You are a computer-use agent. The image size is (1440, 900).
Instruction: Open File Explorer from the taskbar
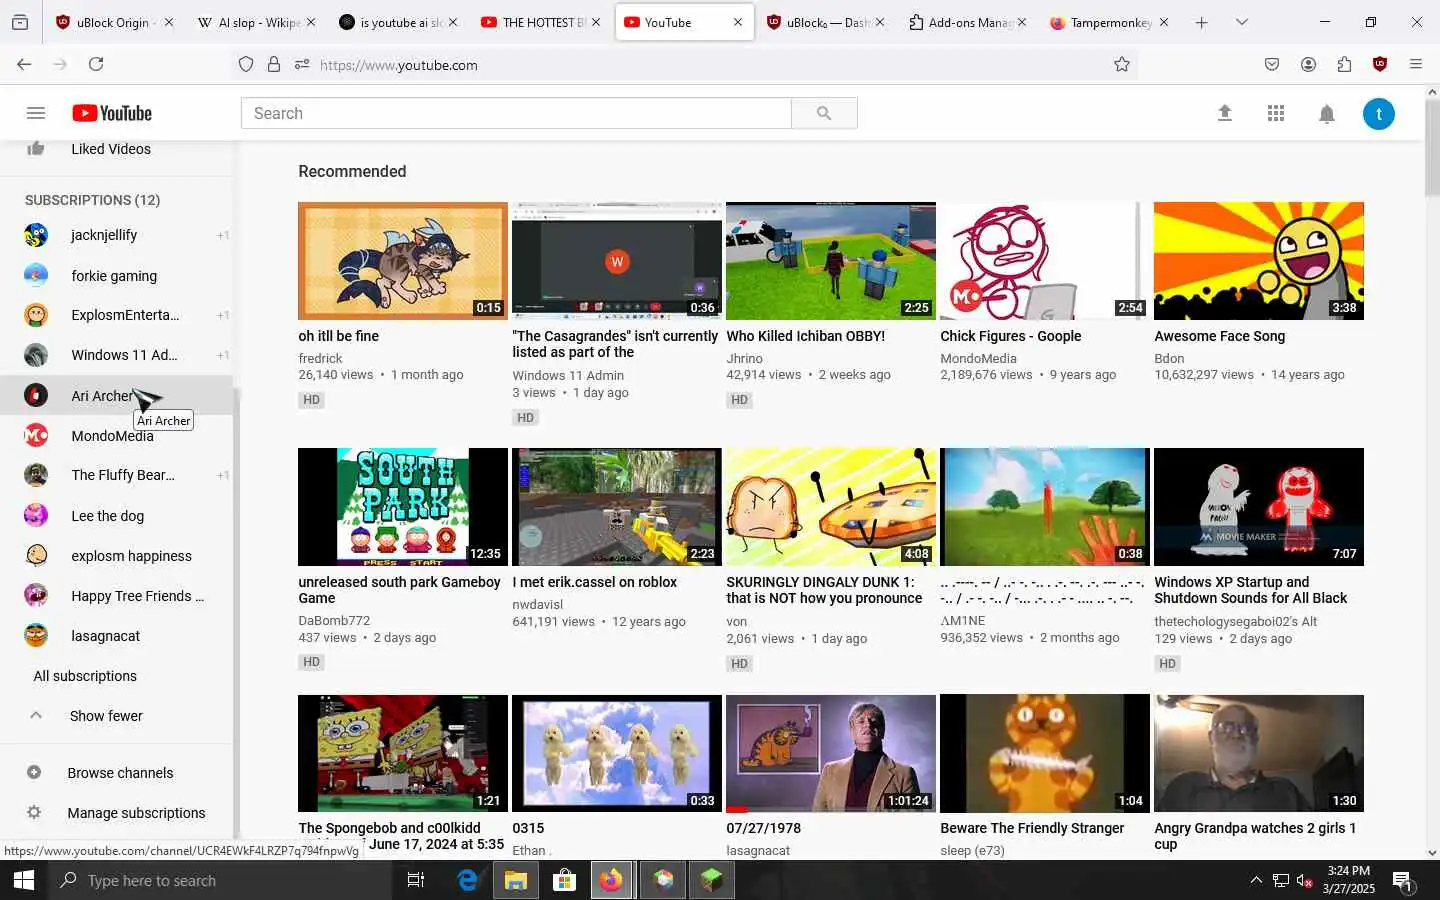(515, 880)
